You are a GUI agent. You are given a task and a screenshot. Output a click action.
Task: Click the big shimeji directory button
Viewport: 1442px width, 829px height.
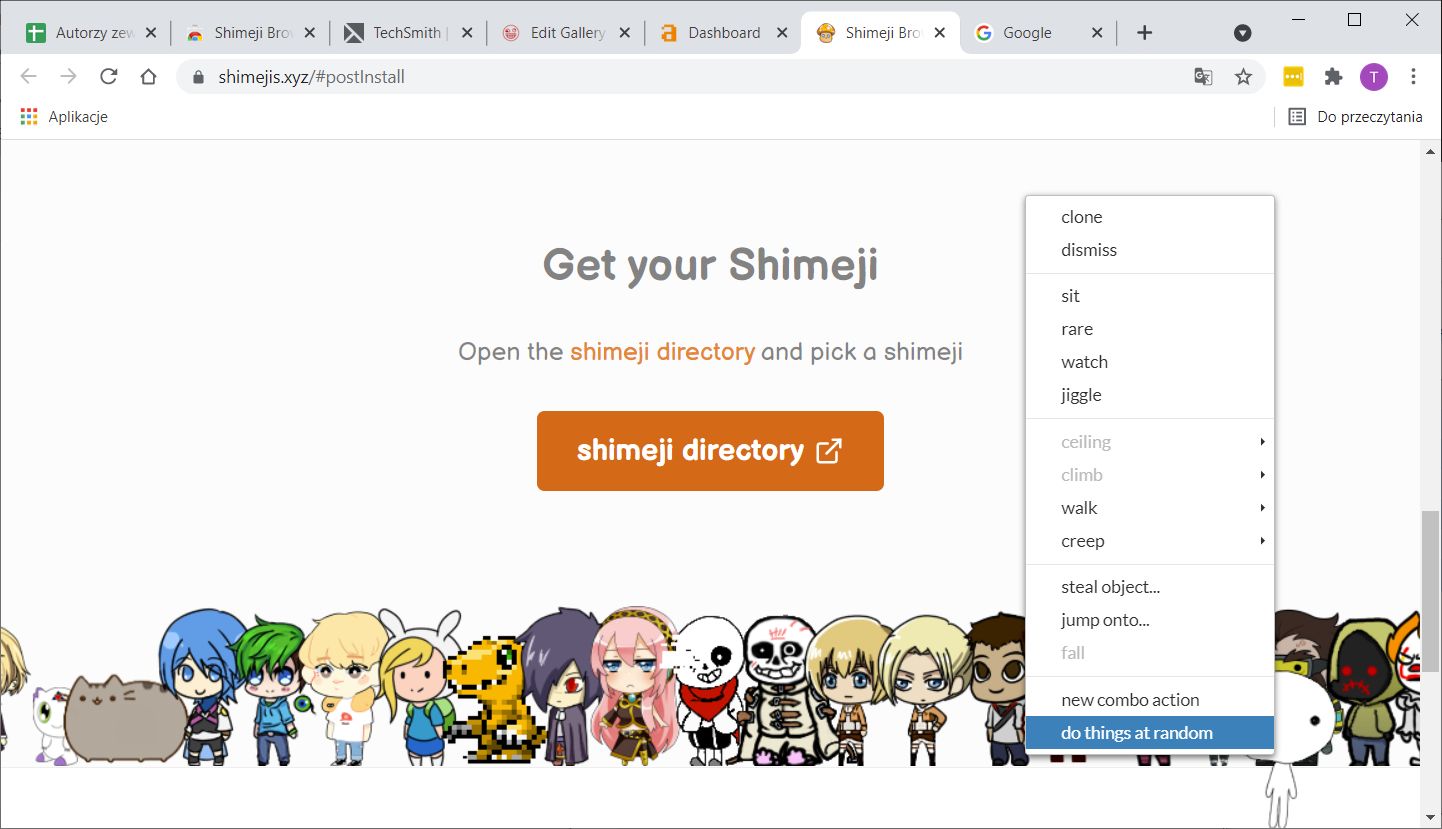(x=710, y=451)
